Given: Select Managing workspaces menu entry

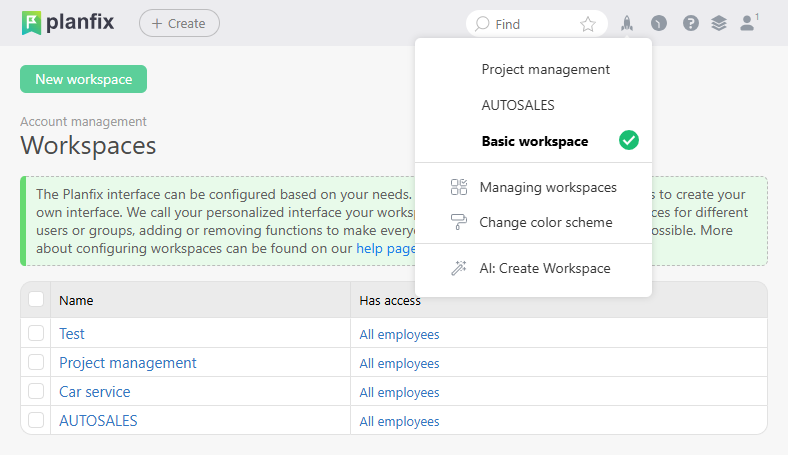Looking at the screenshot, I should (547, 187).
